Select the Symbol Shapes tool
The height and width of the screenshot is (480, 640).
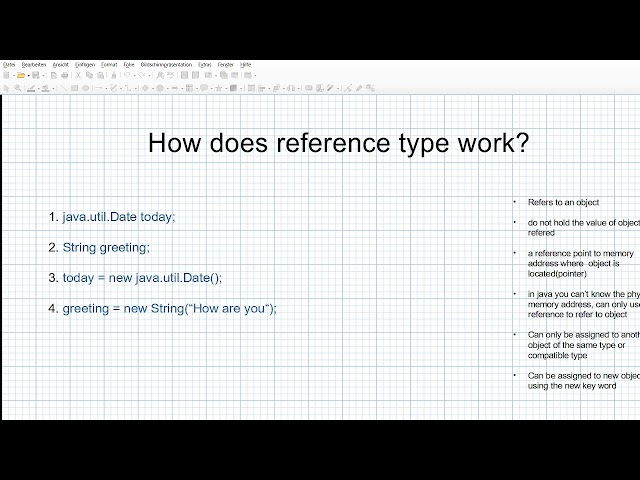coord(160,88)
